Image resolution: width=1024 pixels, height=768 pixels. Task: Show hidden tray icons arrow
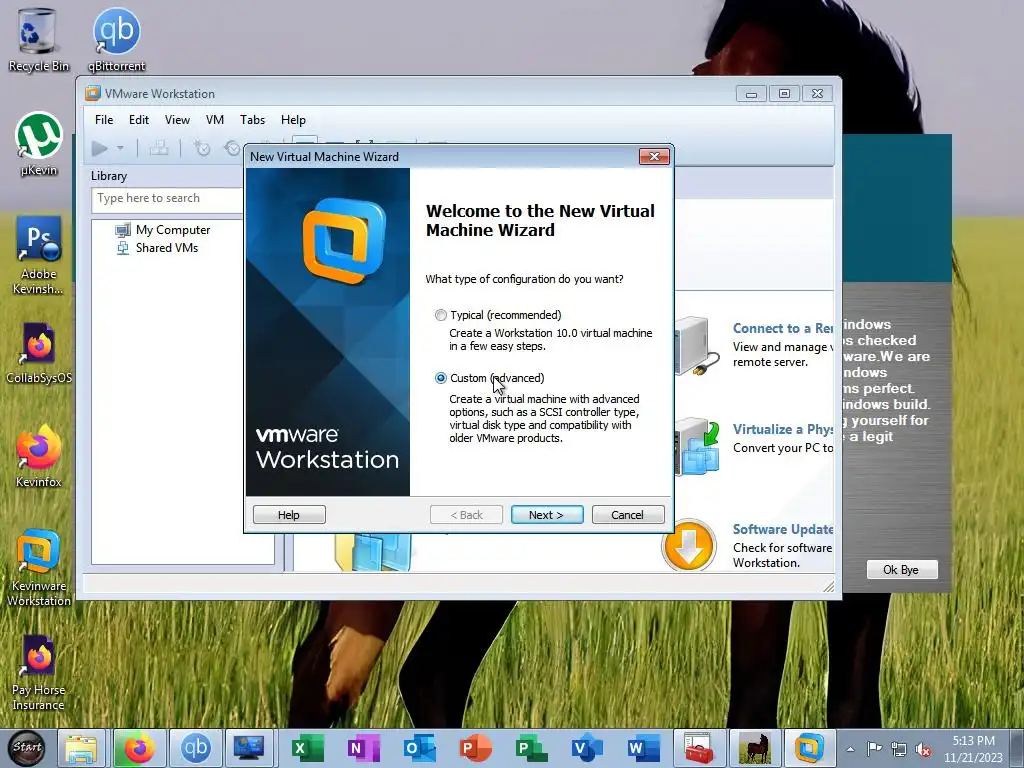pyautogui.click(x=851, y=749)
